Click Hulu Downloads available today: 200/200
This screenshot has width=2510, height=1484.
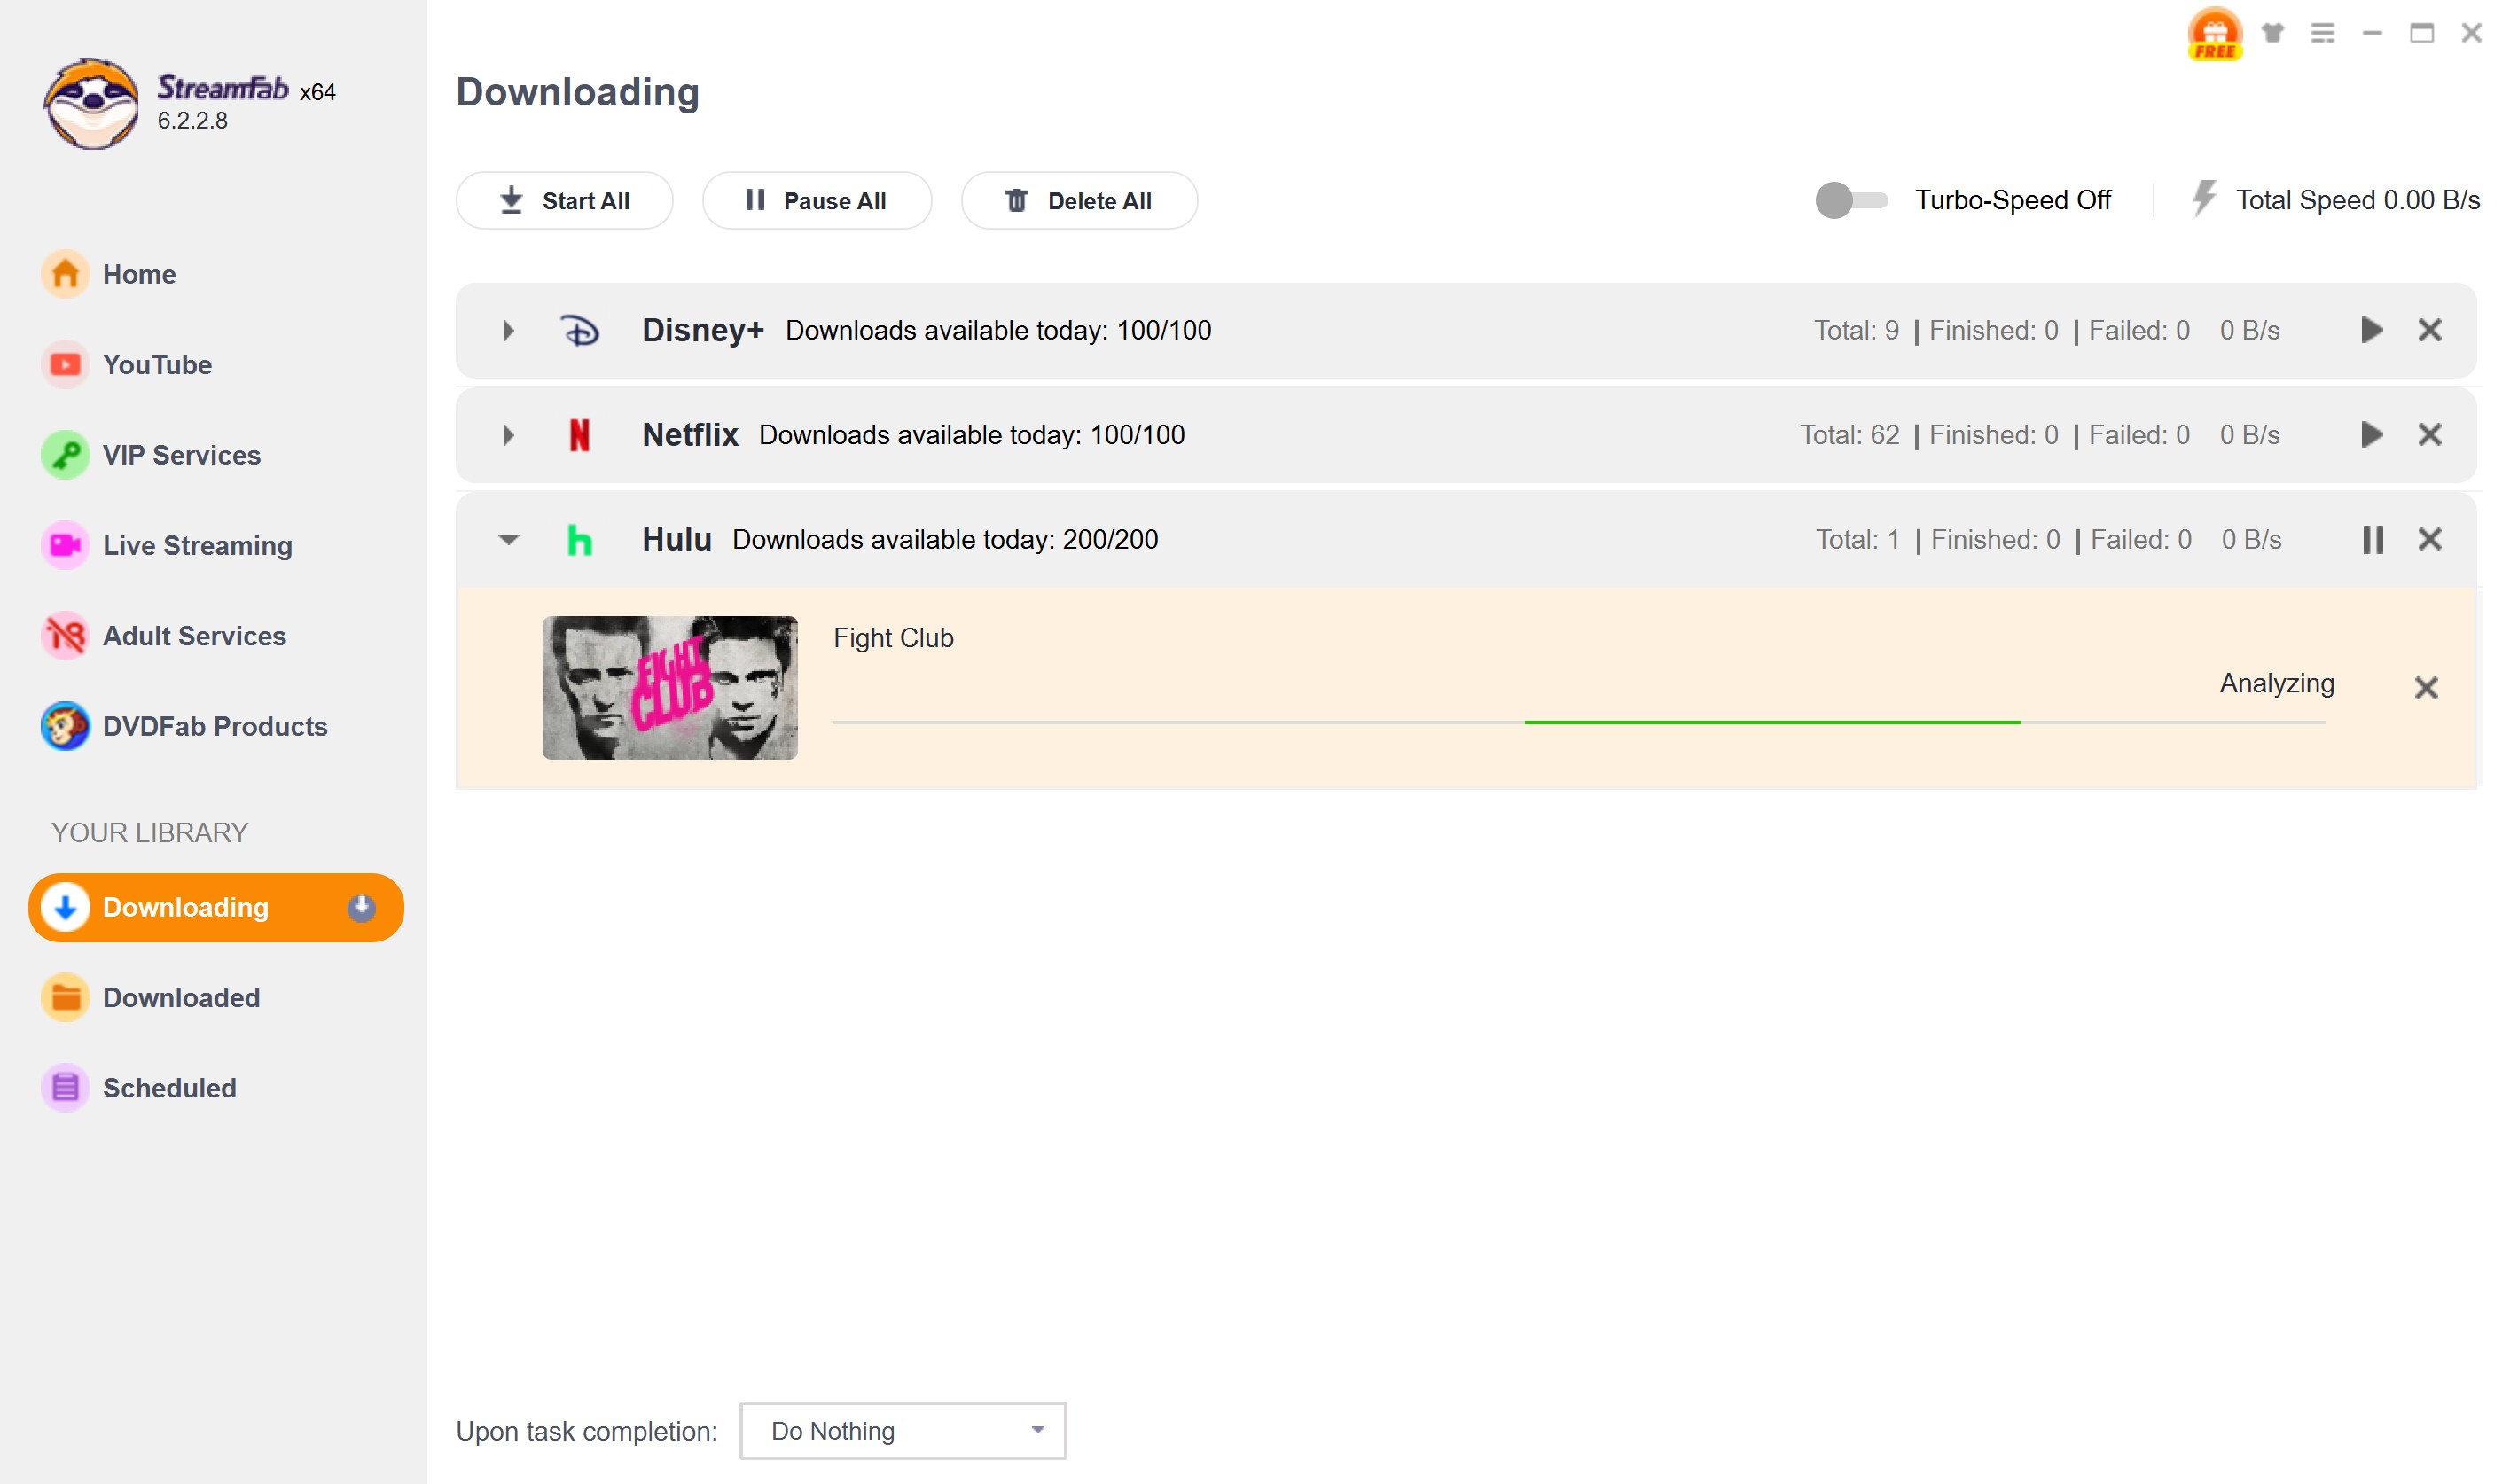tap(944, 540)
